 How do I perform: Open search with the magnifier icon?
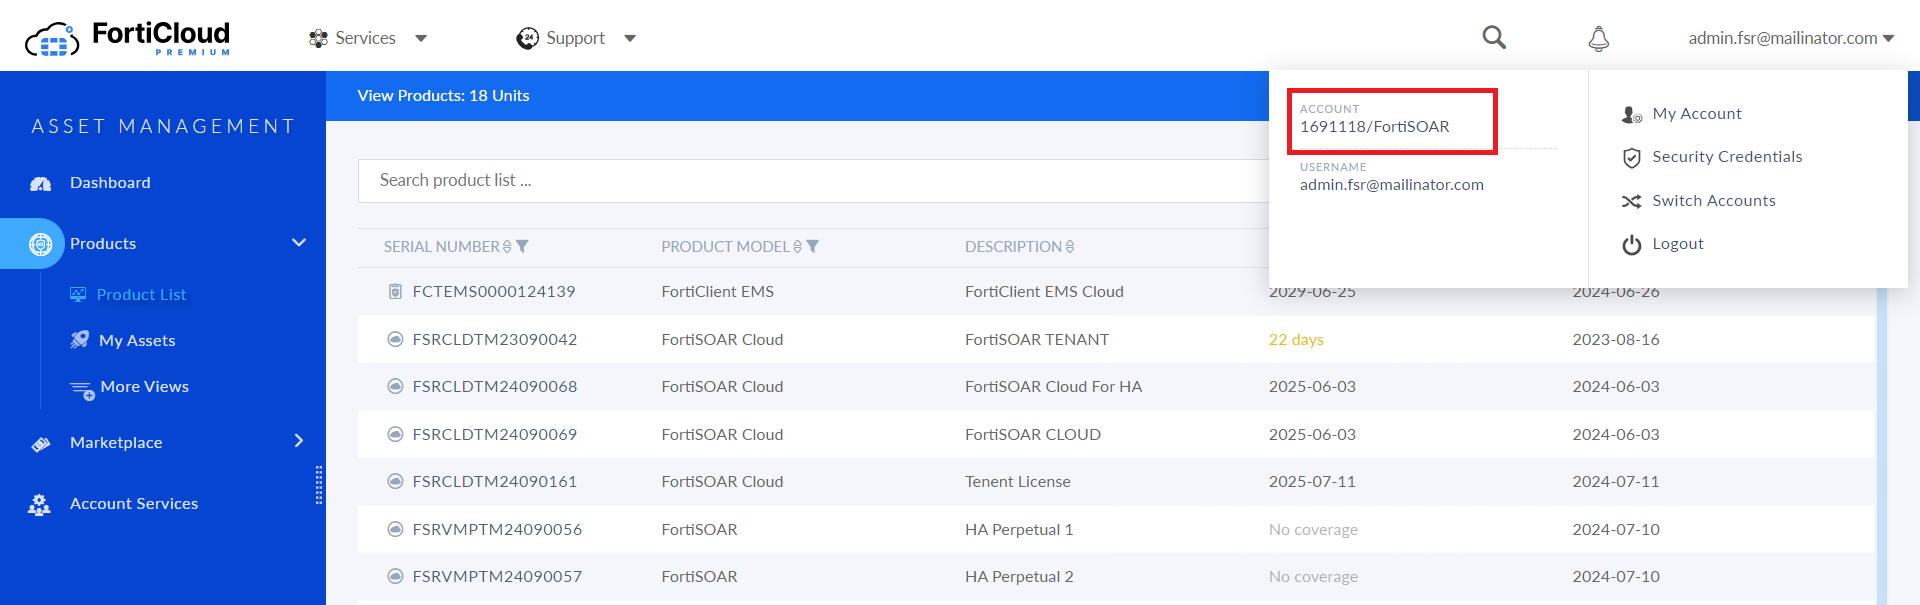[1494, 37]
